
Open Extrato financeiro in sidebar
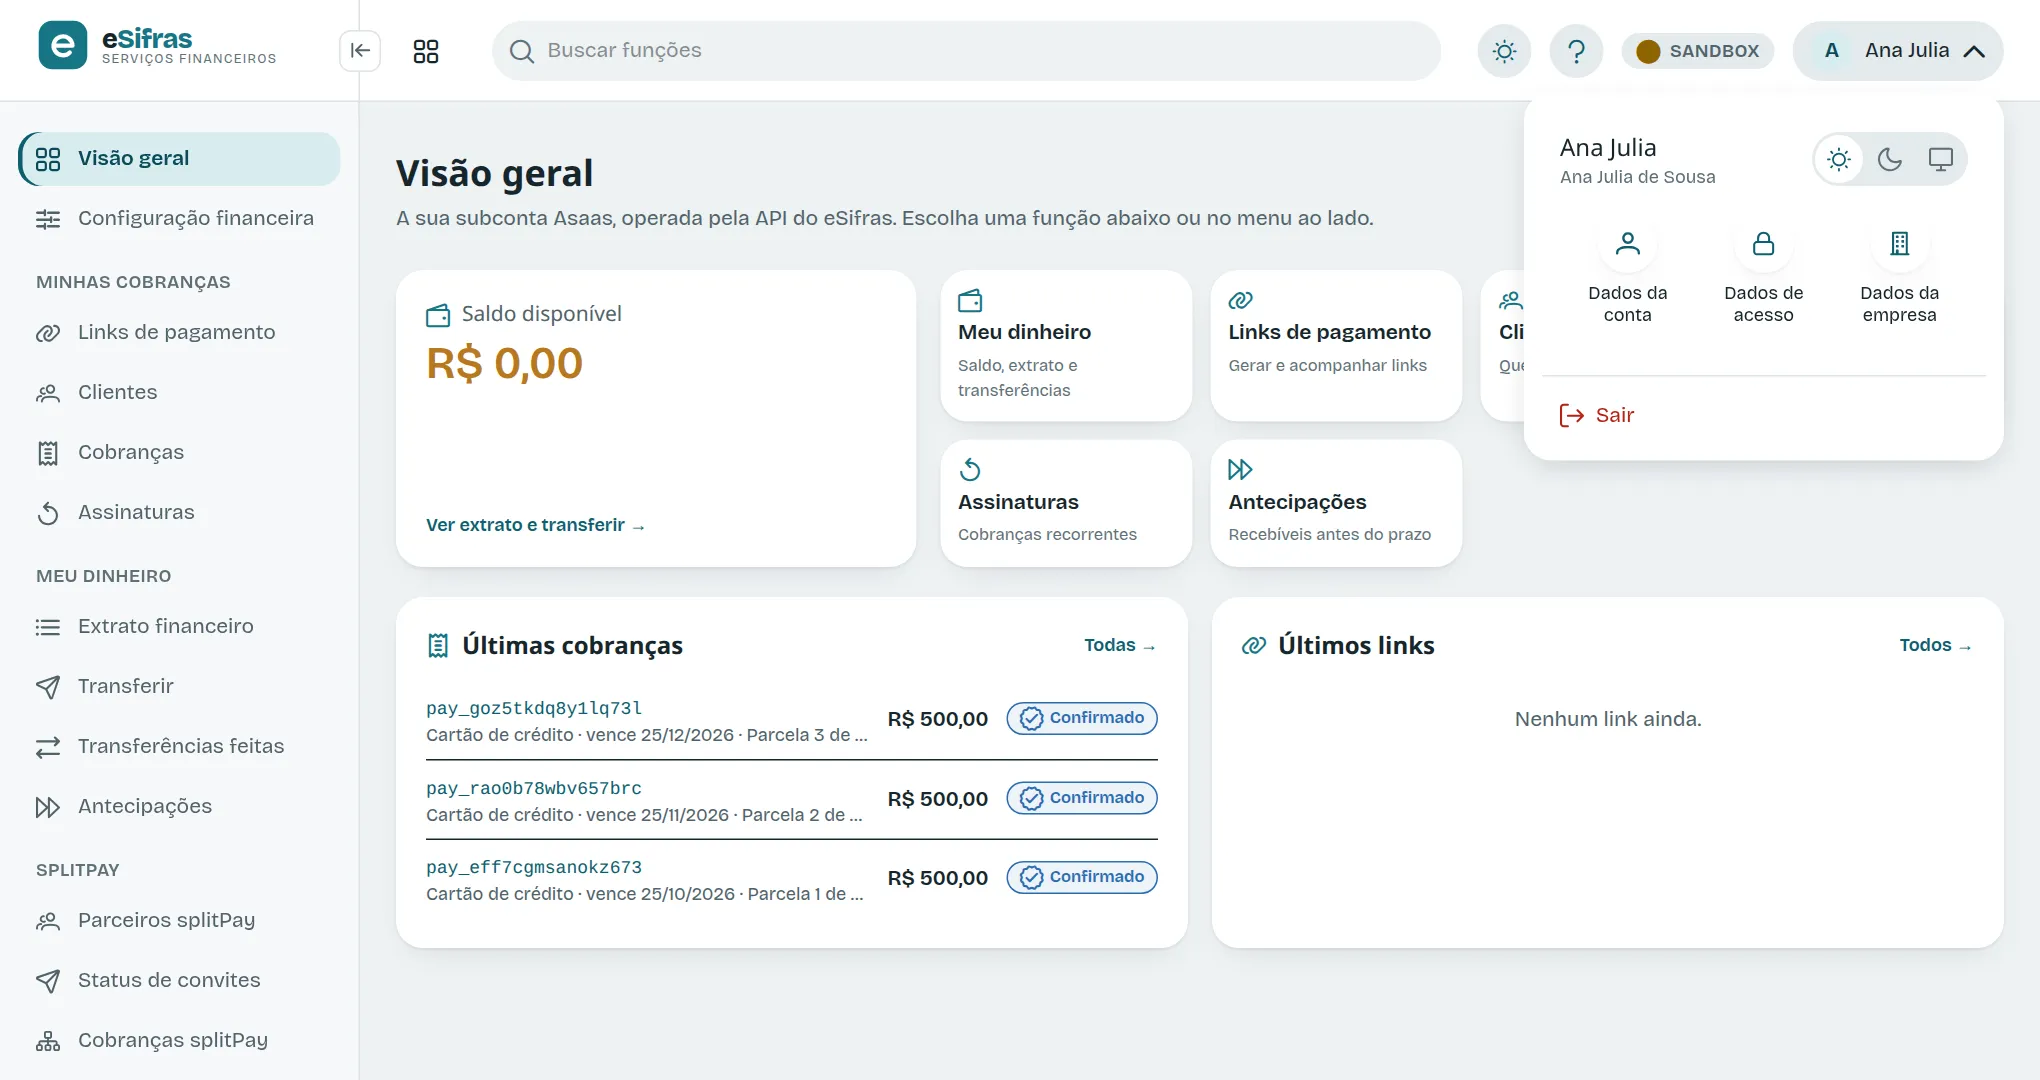[180, 627]
